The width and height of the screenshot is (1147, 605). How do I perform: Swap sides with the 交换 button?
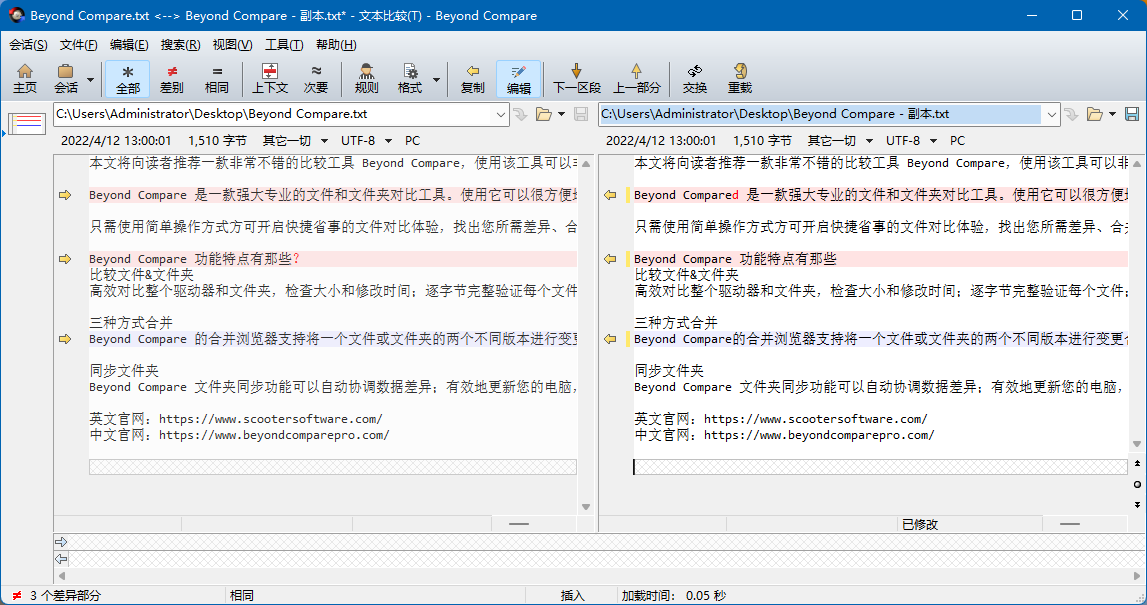point(695,78)
